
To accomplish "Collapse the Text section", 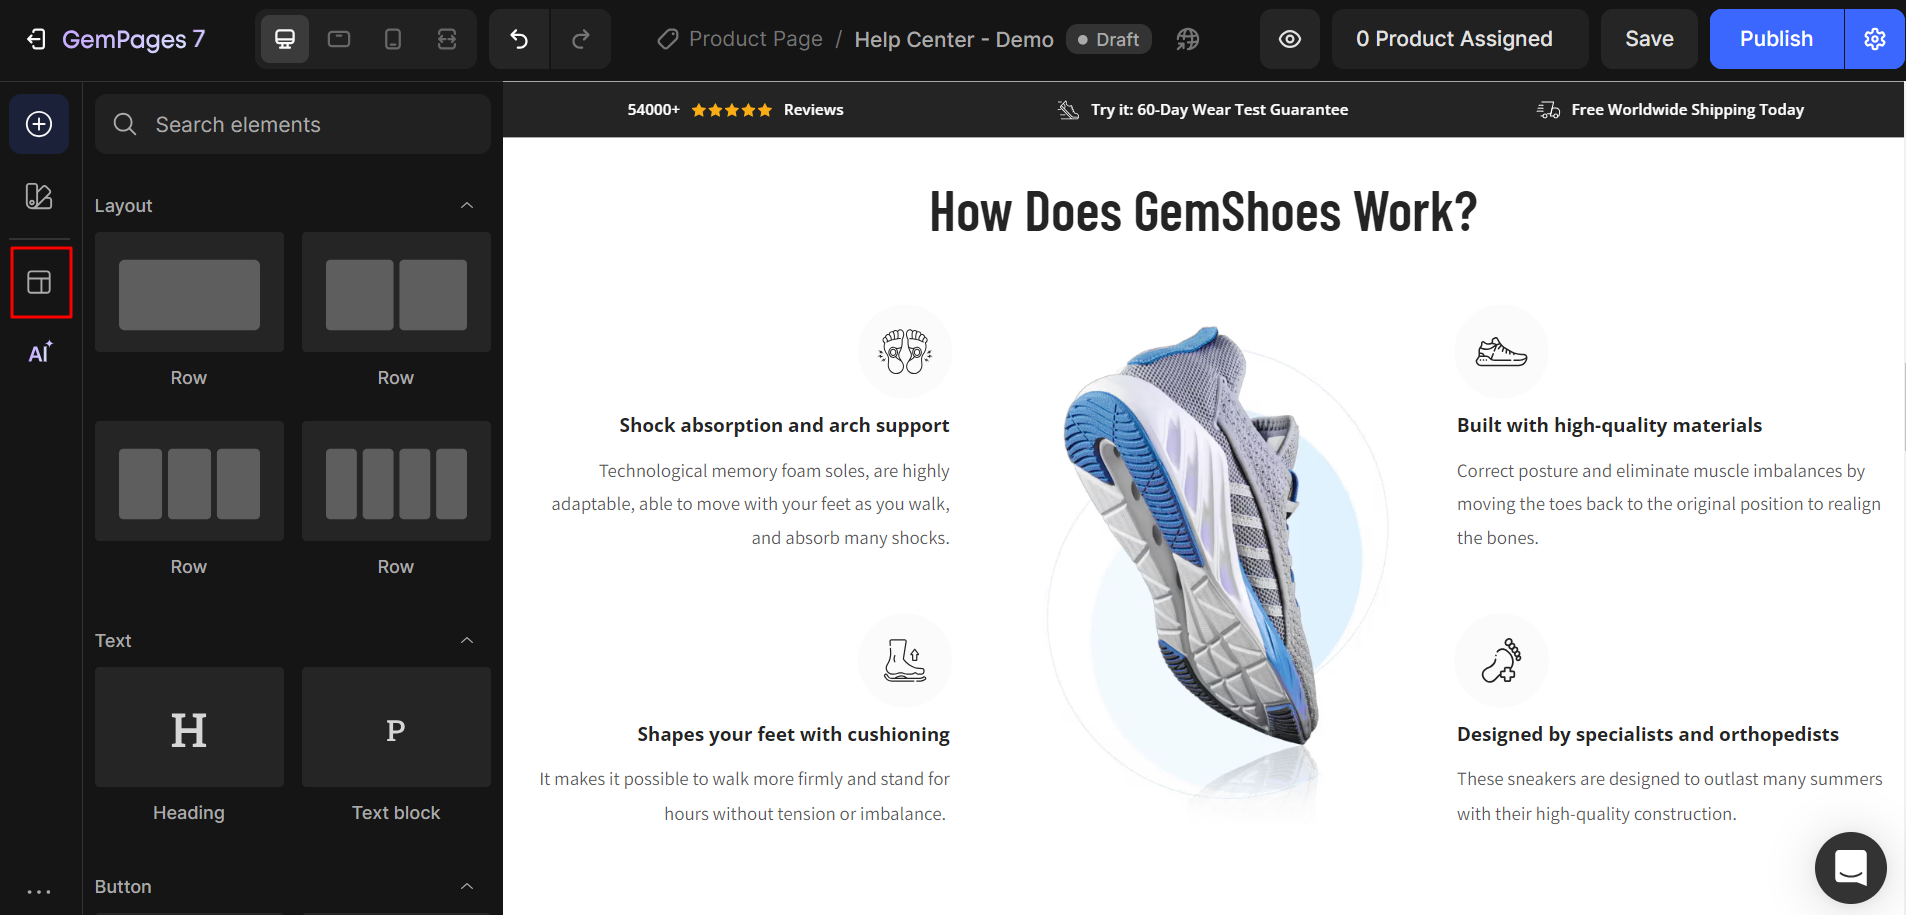I will coord(467,640).
